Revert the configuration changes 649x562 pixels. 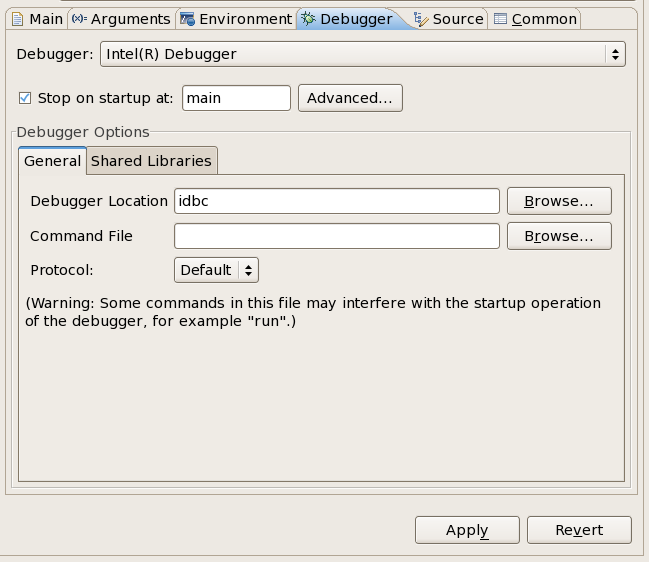[579, 530]
